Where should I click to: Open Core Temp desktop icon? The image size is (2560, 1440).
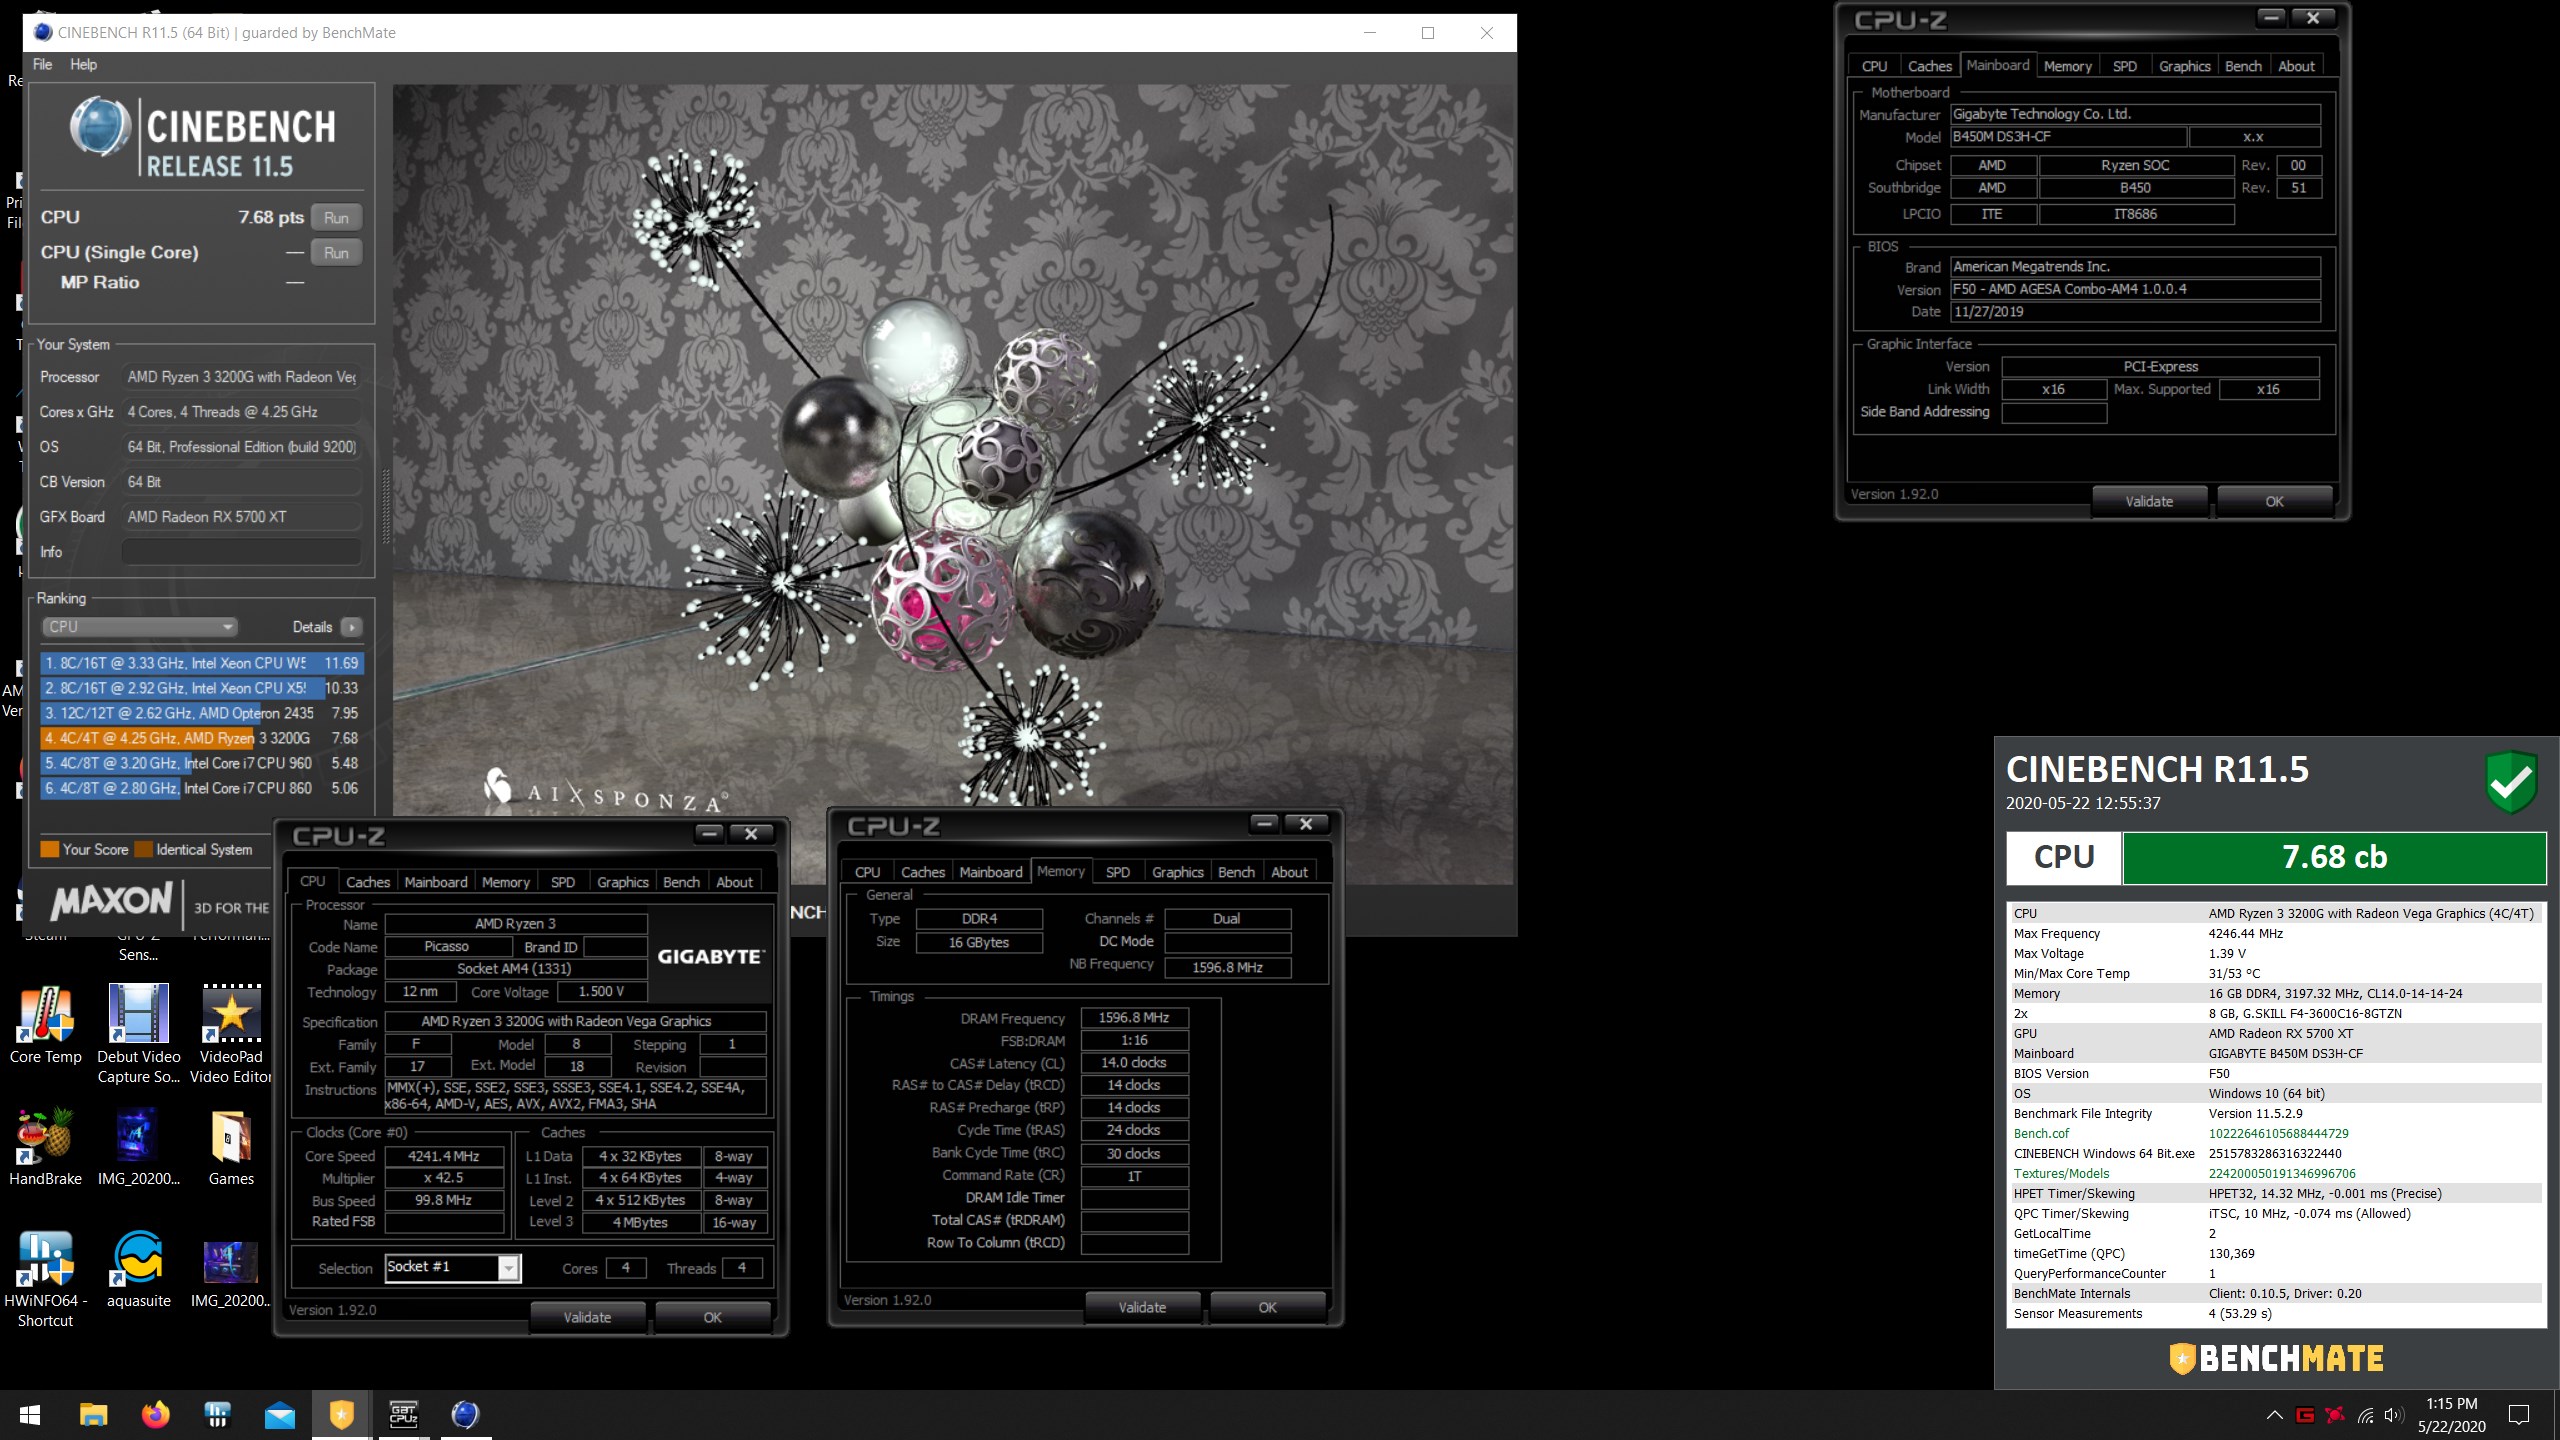tap(45, 1025)
